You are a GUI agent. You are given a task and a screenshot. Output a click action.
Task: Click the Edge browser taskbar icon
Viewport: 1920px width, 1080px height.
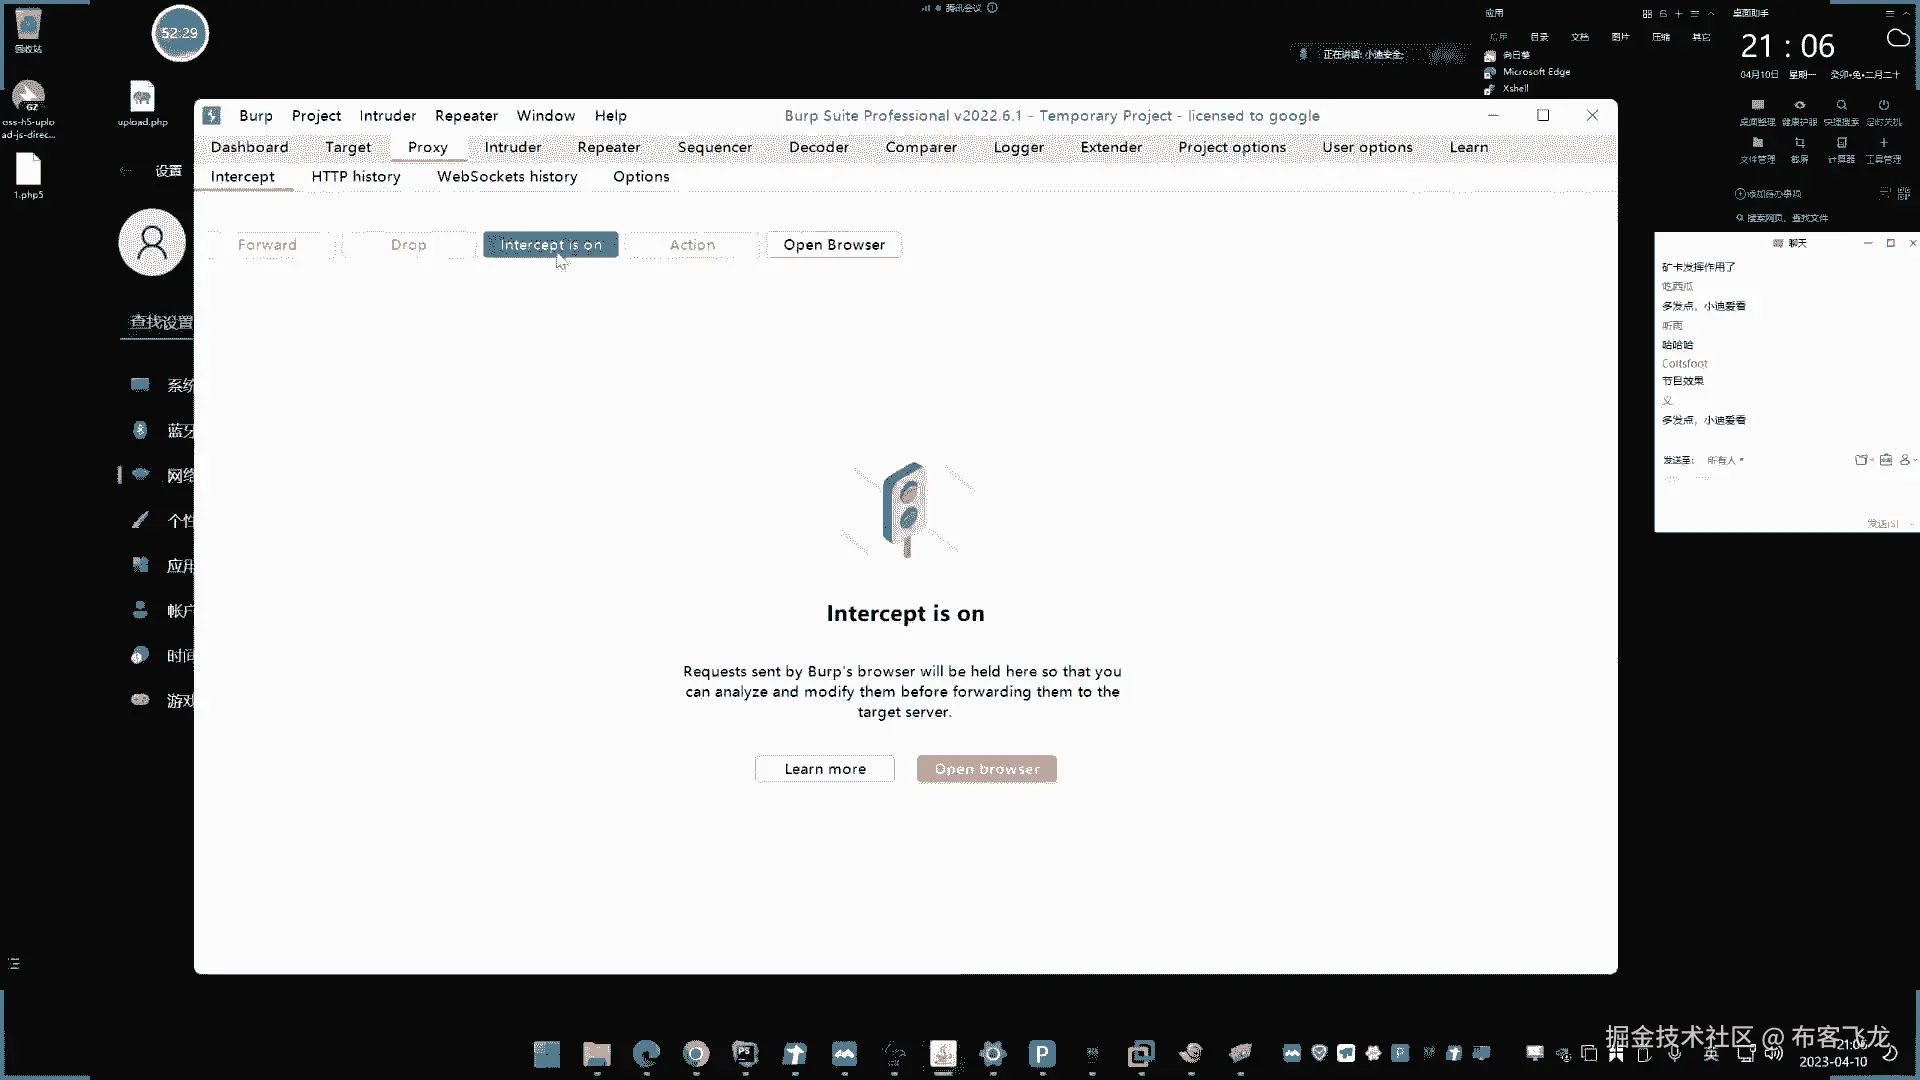(x=646, y=1053)
